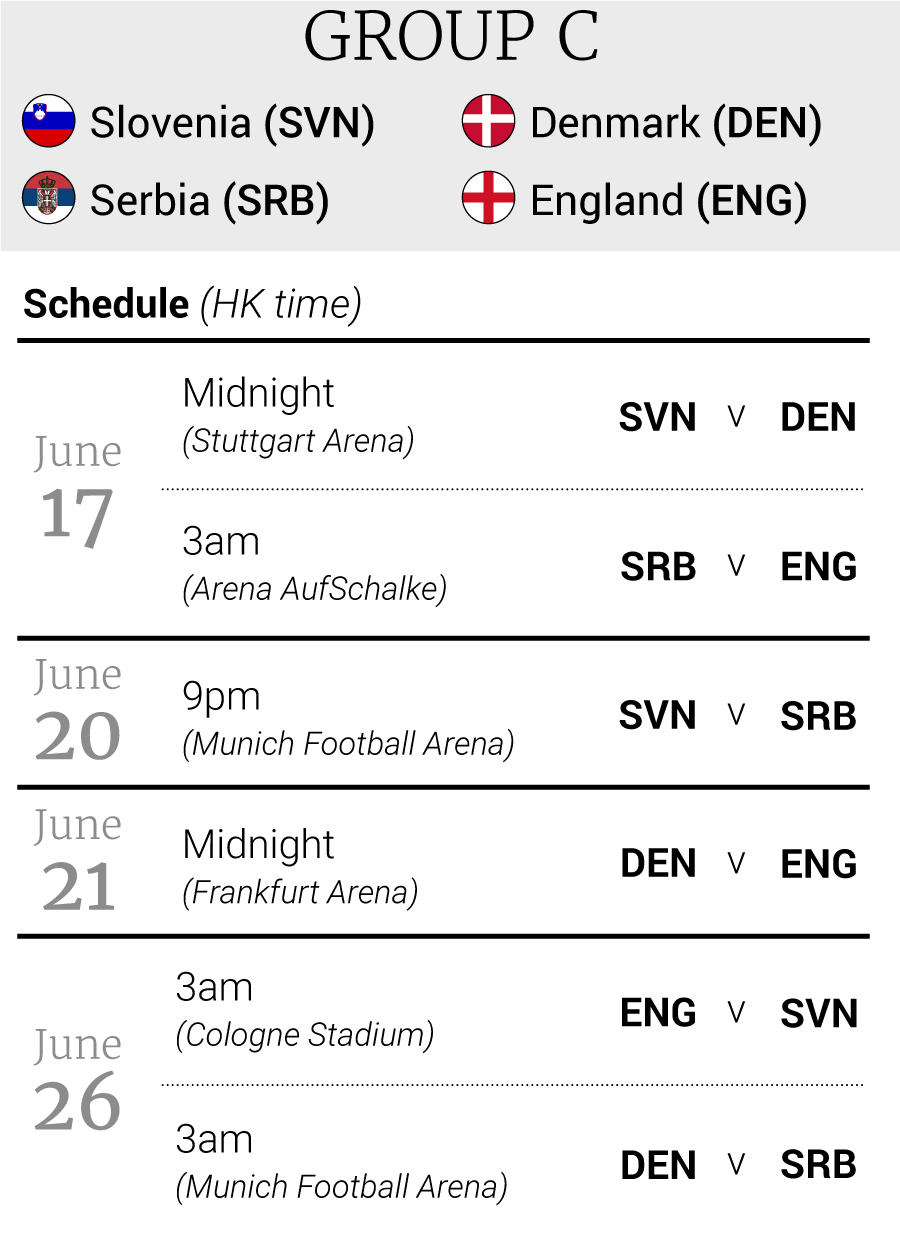This screenshot has width=900, height=1238.
Task: Click the Serbia flag icon
Action: tap(49, 198)
